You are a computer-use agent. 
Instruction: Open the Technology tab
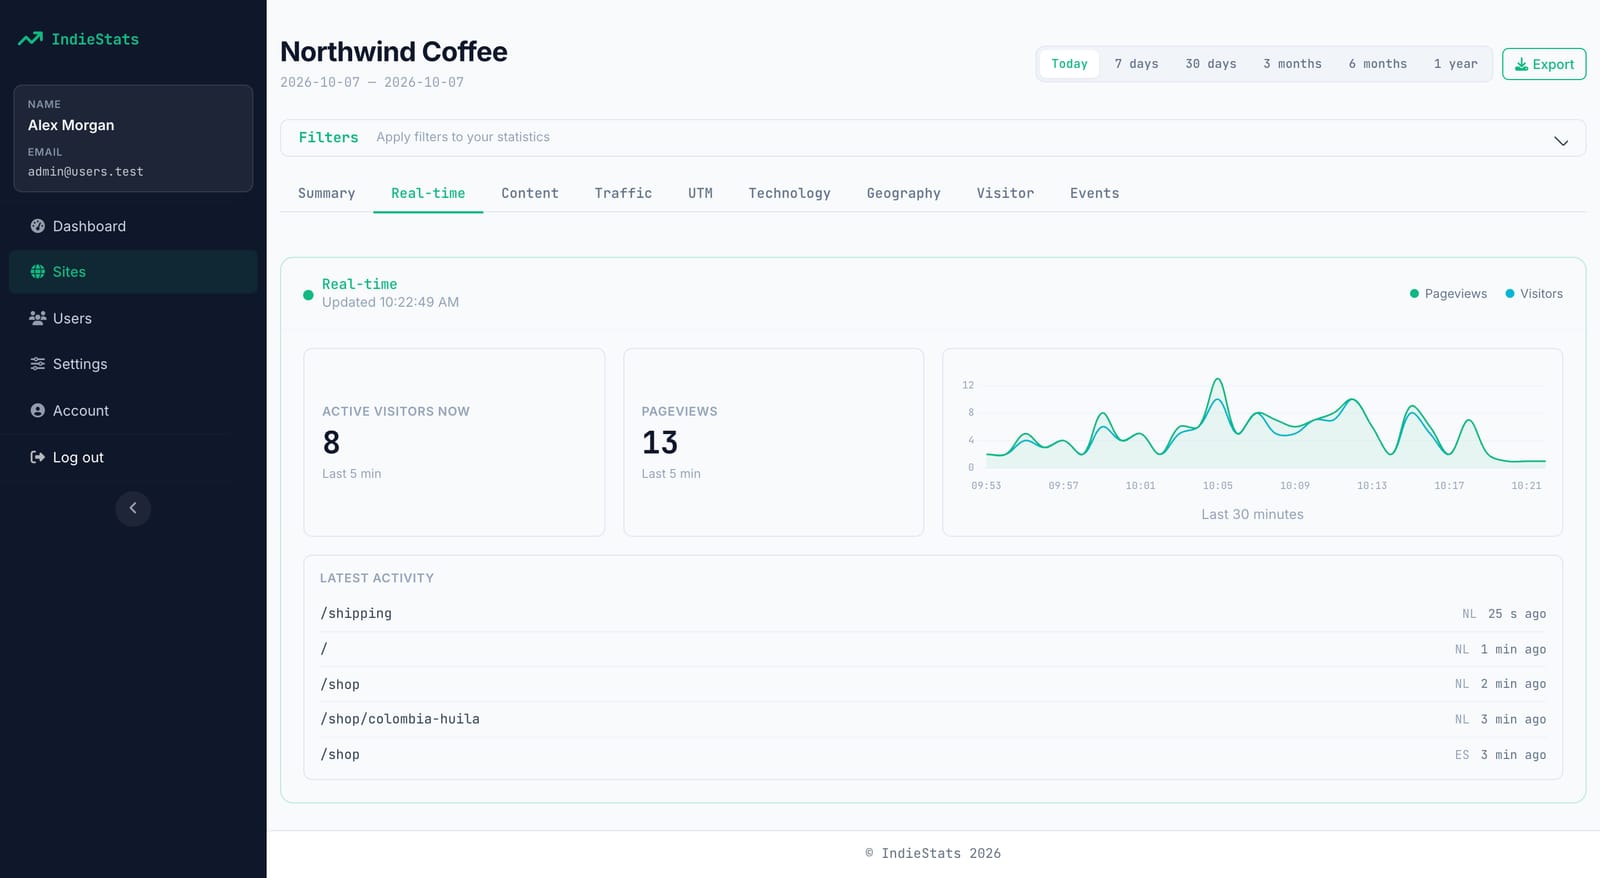[x=790, y=193]
